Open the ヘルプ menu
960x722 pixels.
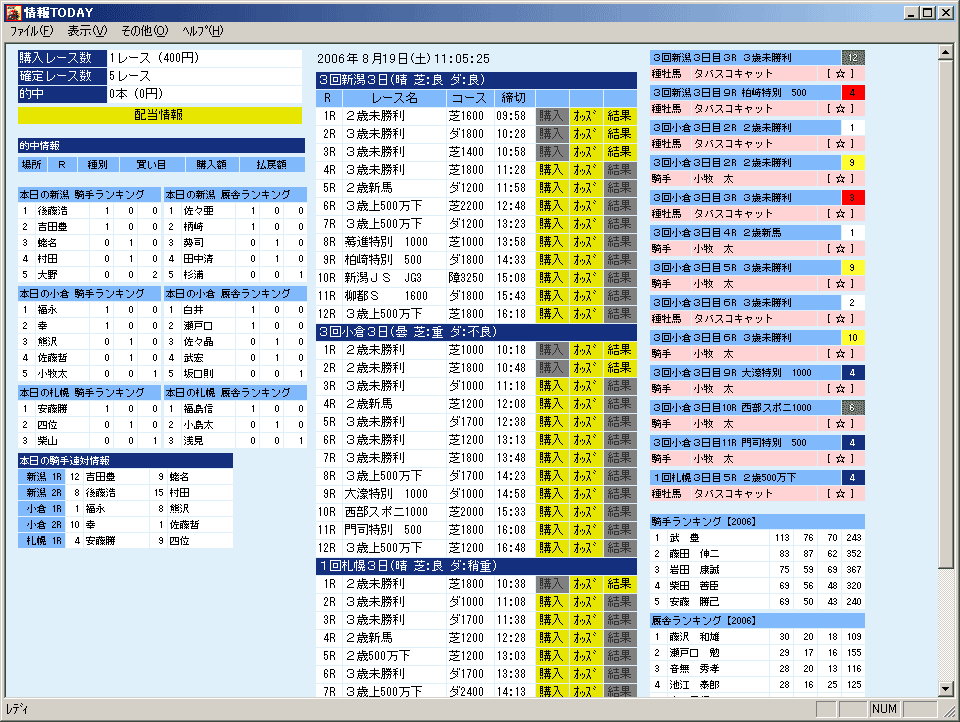[202, 31]
